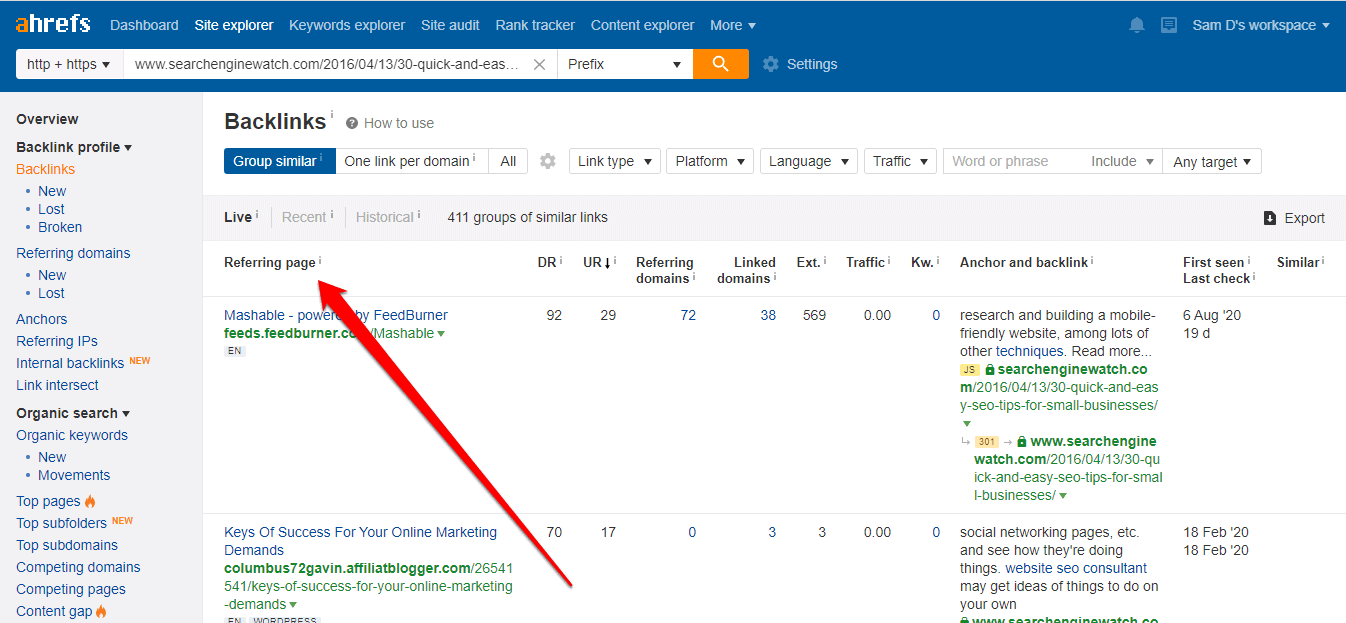The height and width of the screenshot is (623, 1346).
Task: Open the http + https protocol dropdown
Action: [69, 64]
